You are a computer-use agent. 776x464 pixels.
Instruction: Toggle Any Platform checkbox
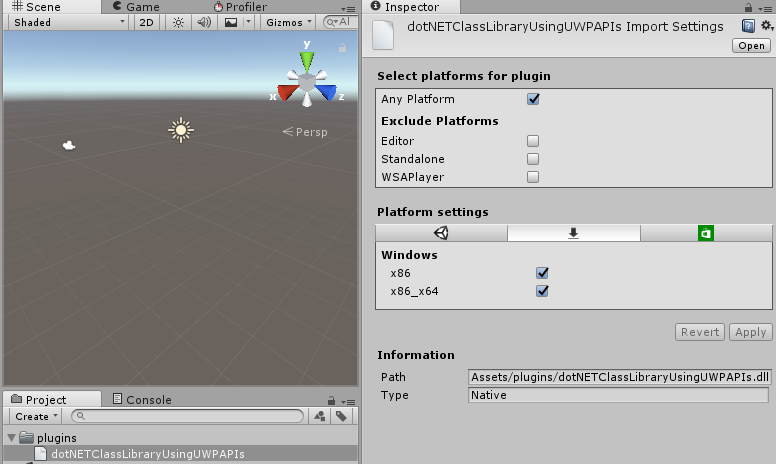[x=533, y=99]
